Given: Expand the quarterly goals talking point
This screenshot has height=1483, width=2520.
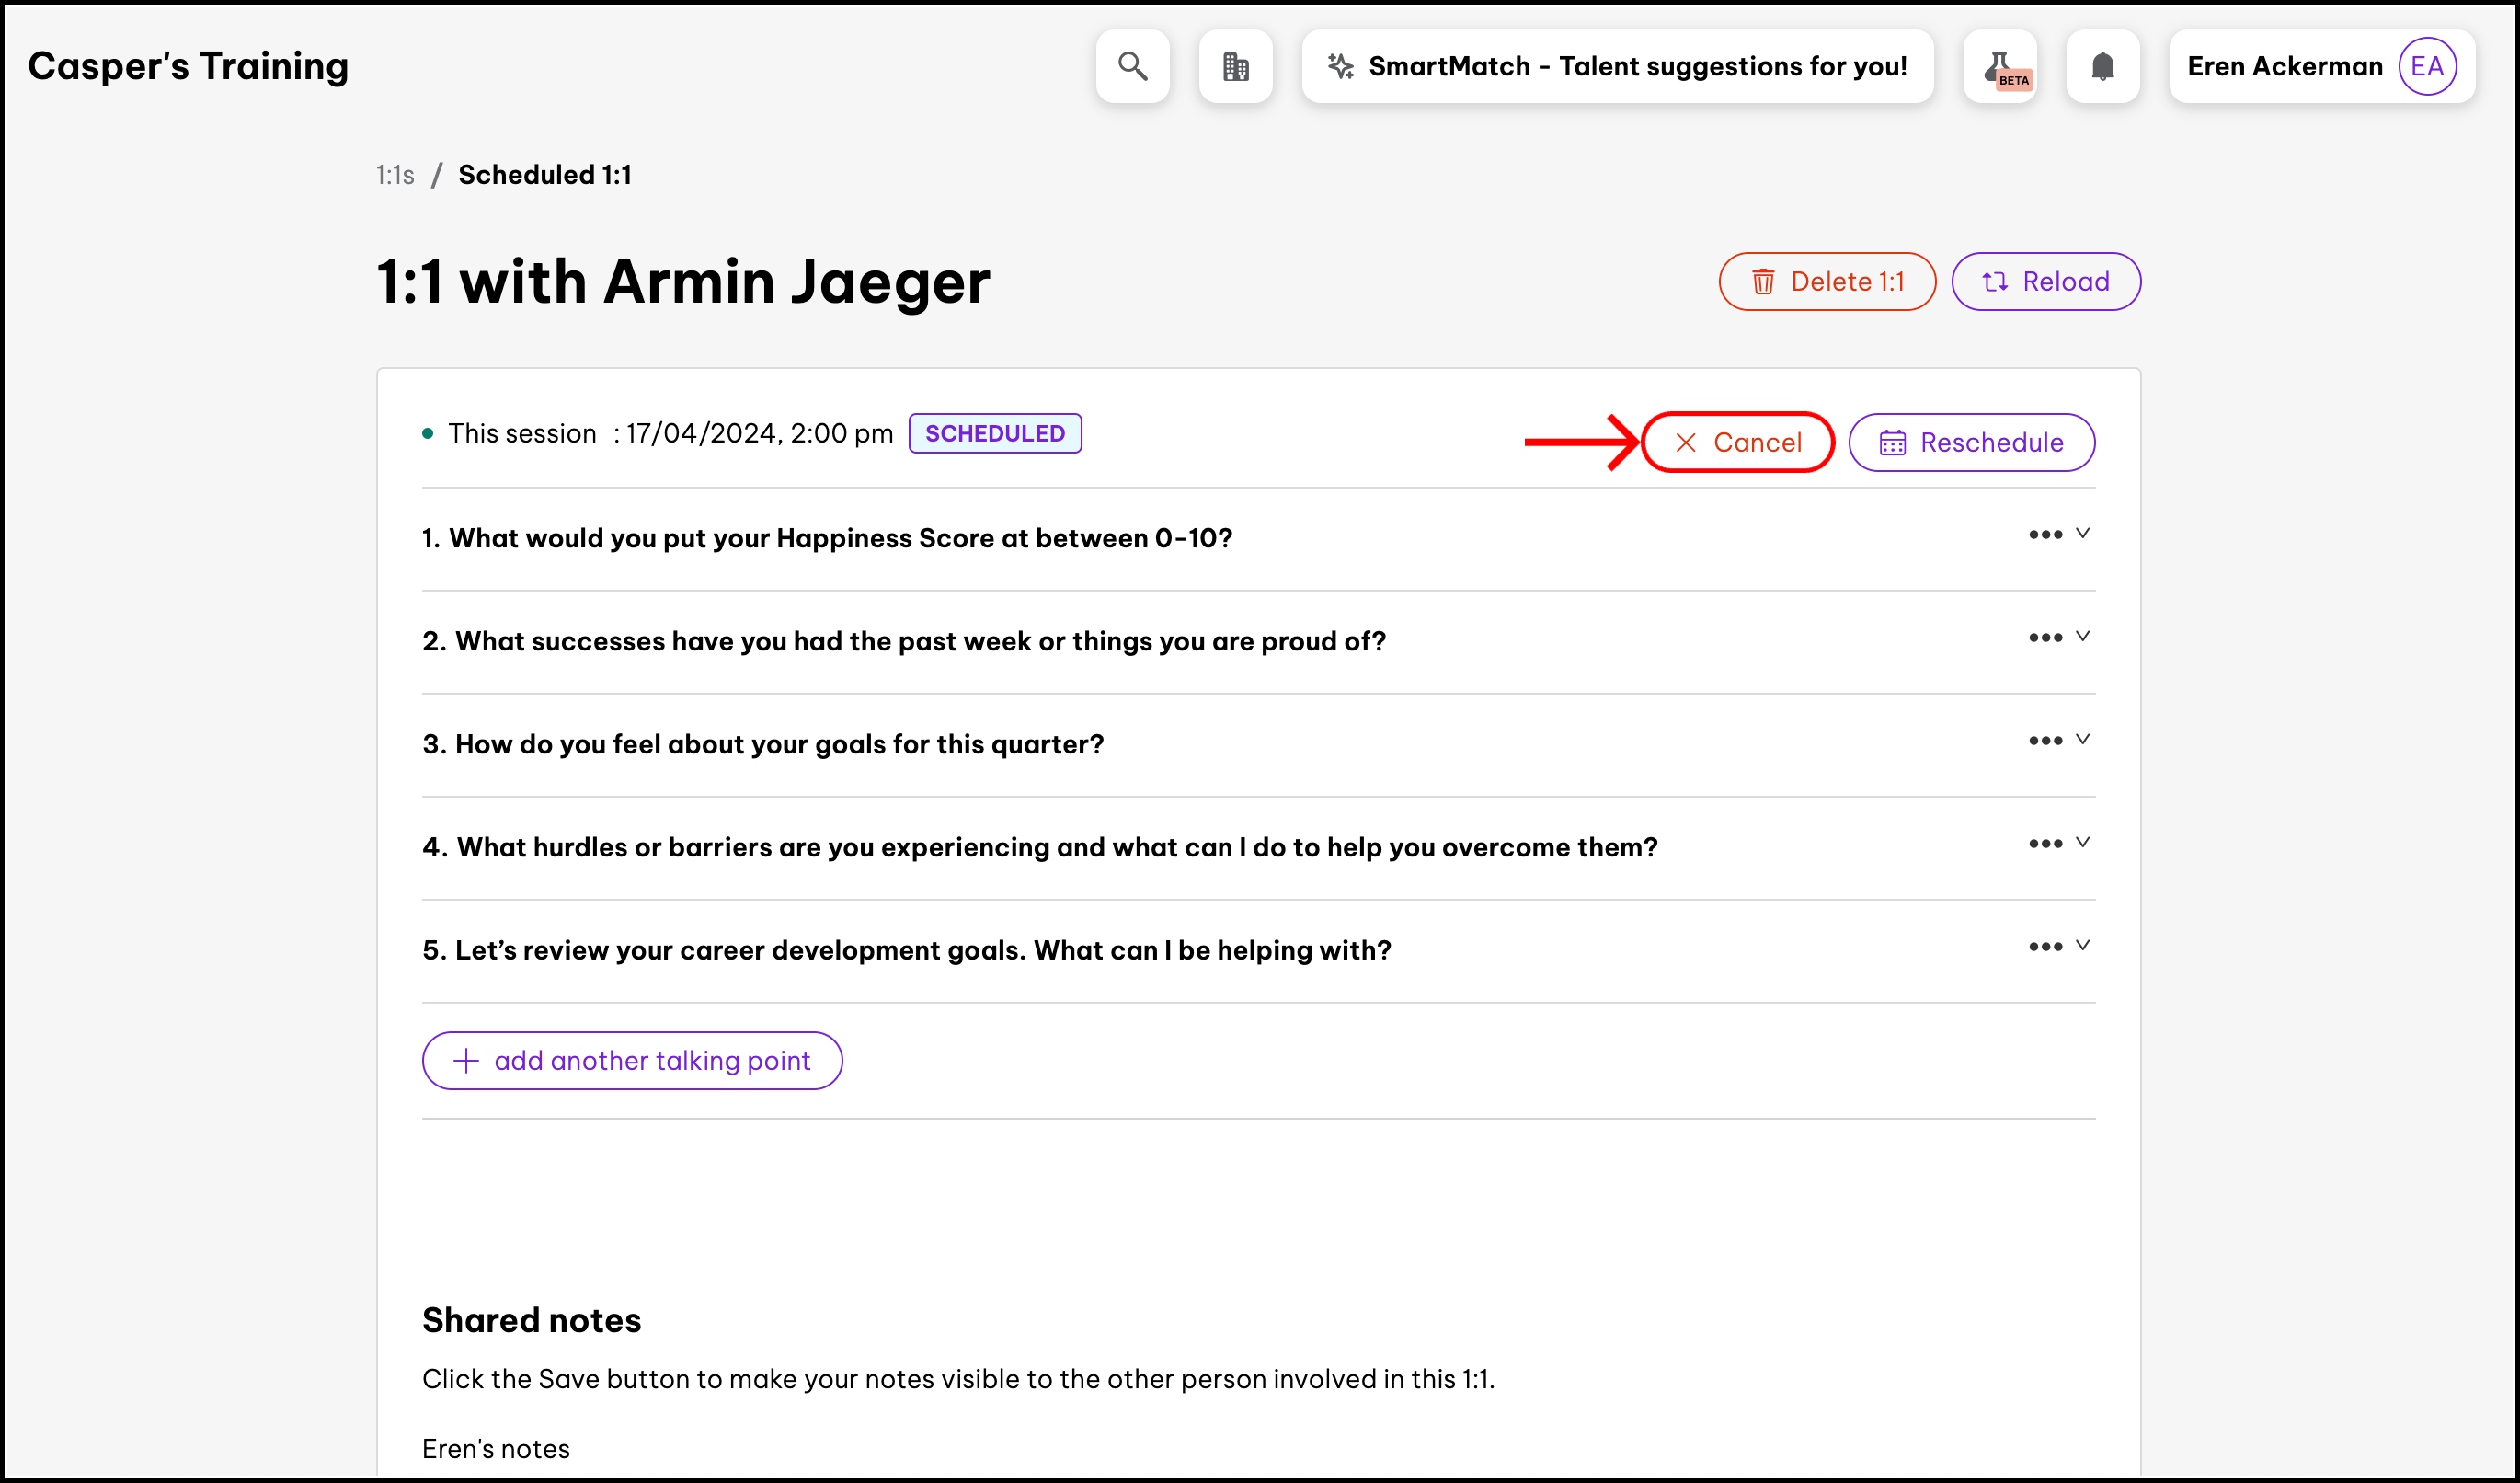Looking at the screenshot, I should (x=2082, y=740).
